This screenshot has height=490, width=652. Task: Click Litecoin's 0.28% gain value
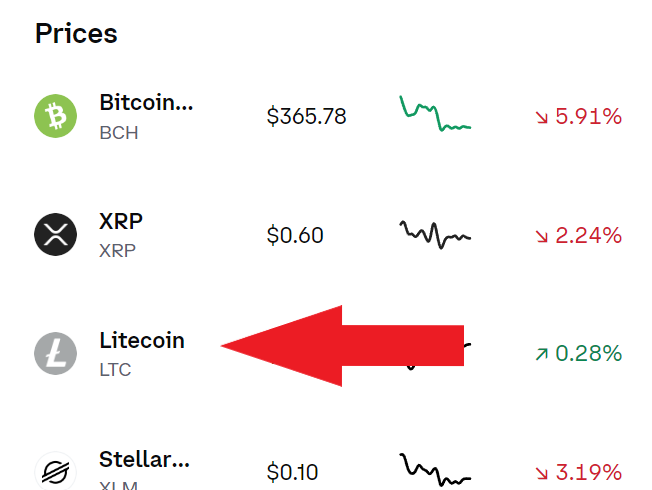tap(578, 354)
